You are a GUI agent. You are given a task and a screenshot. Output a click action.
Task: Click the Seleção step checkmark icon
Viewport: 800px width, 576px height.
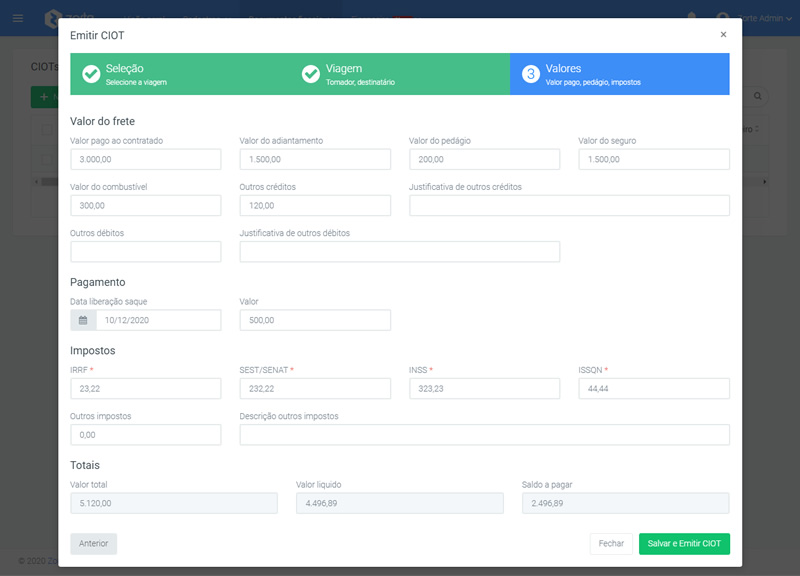click(91, 74)
